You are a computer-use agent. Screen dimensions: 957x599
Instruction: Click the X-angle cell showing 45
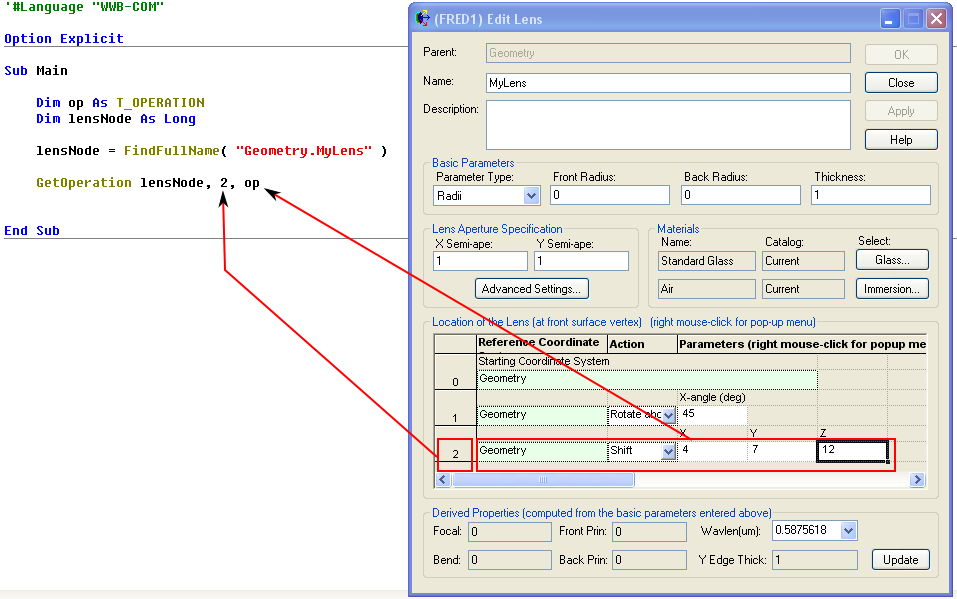pos(712,415)
